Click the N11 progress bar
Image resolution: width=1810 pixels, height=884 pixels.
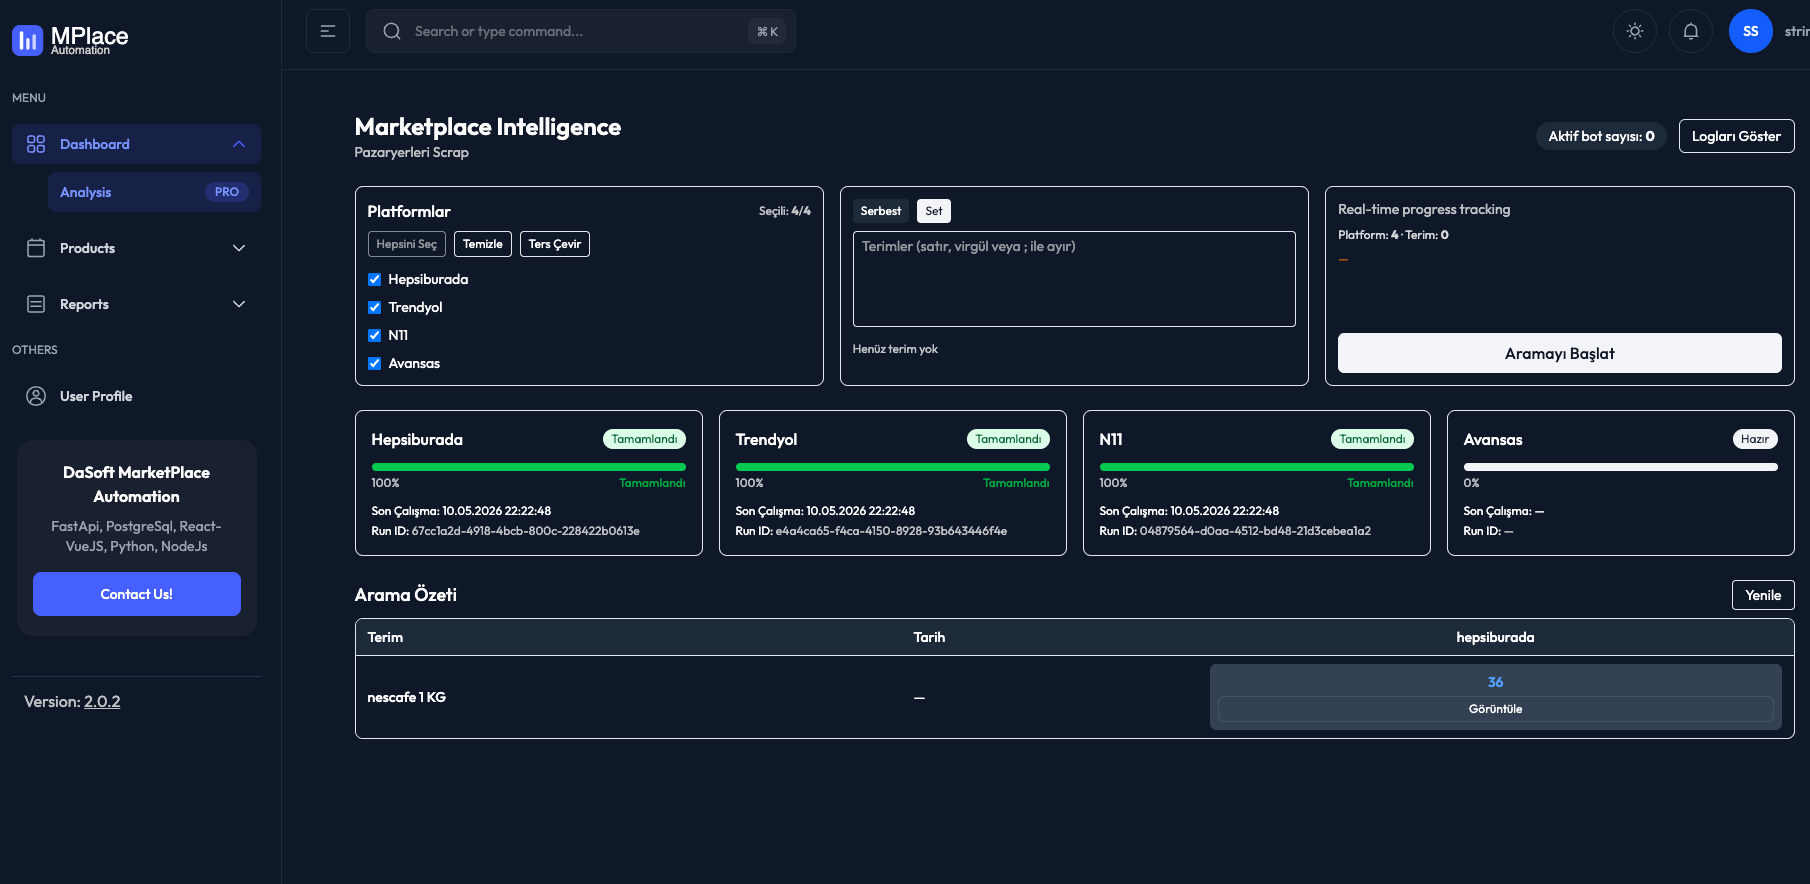[x=1257, y=467]
